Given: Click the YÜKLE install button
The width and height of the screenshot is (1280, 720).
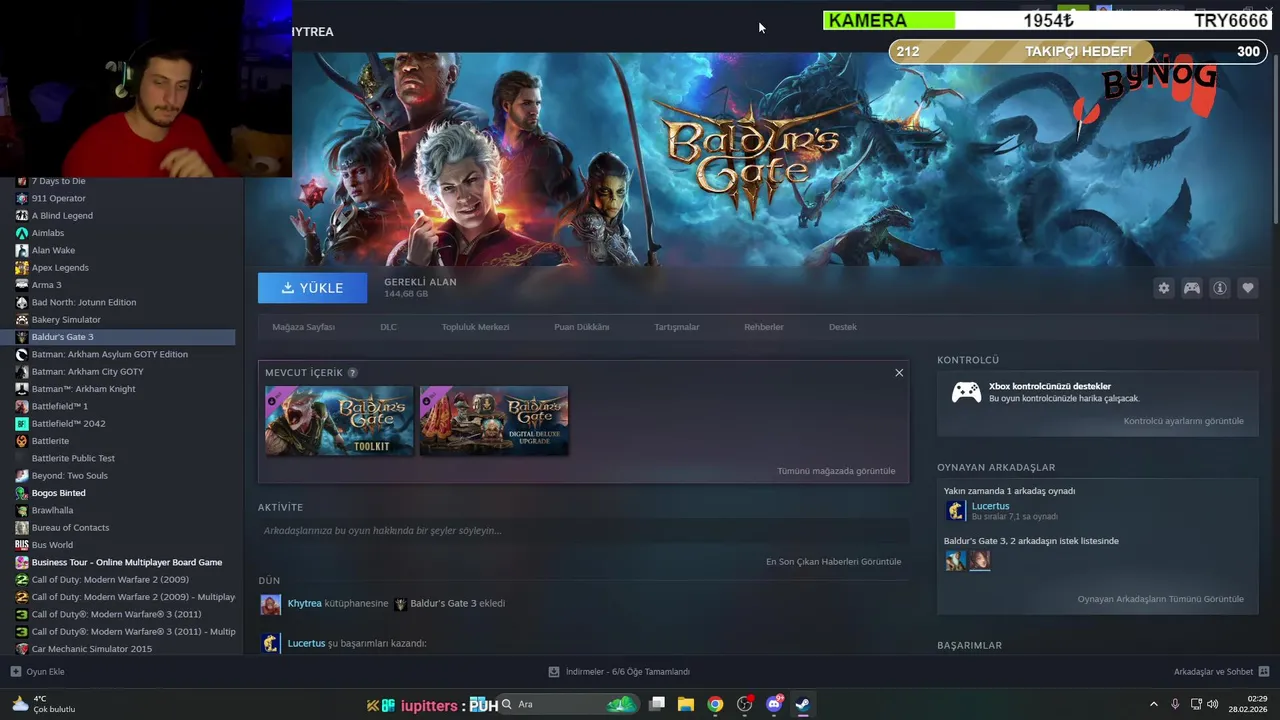Looking at the screenshot, I should pos(312,288).
